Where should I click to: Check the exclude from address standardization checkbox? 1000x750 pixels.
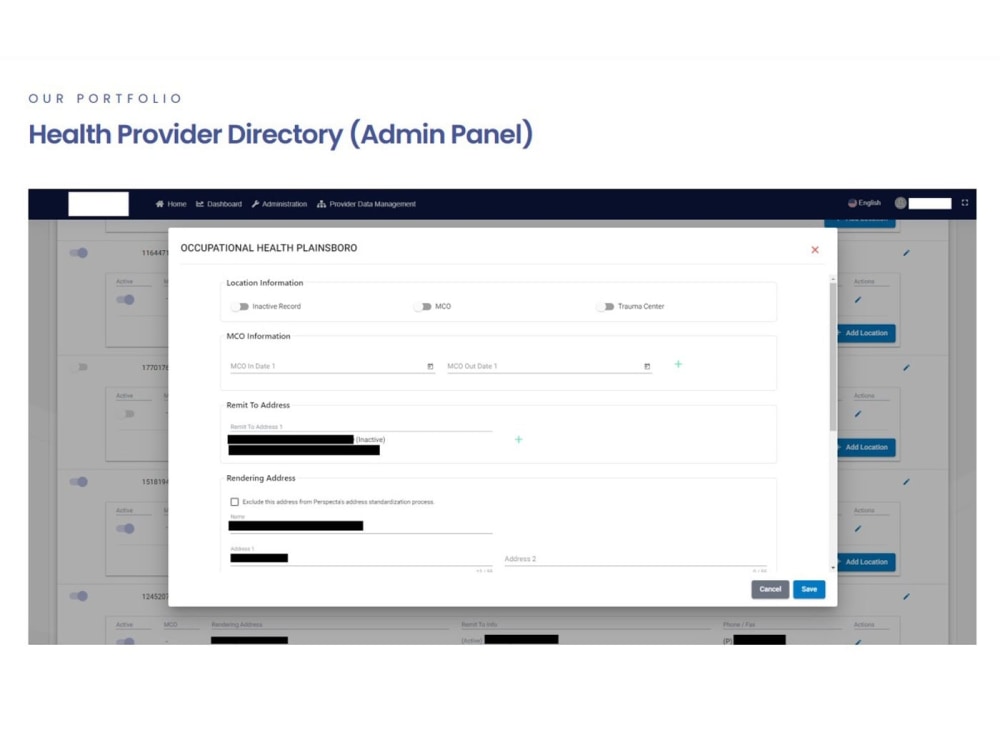[233, 502]
